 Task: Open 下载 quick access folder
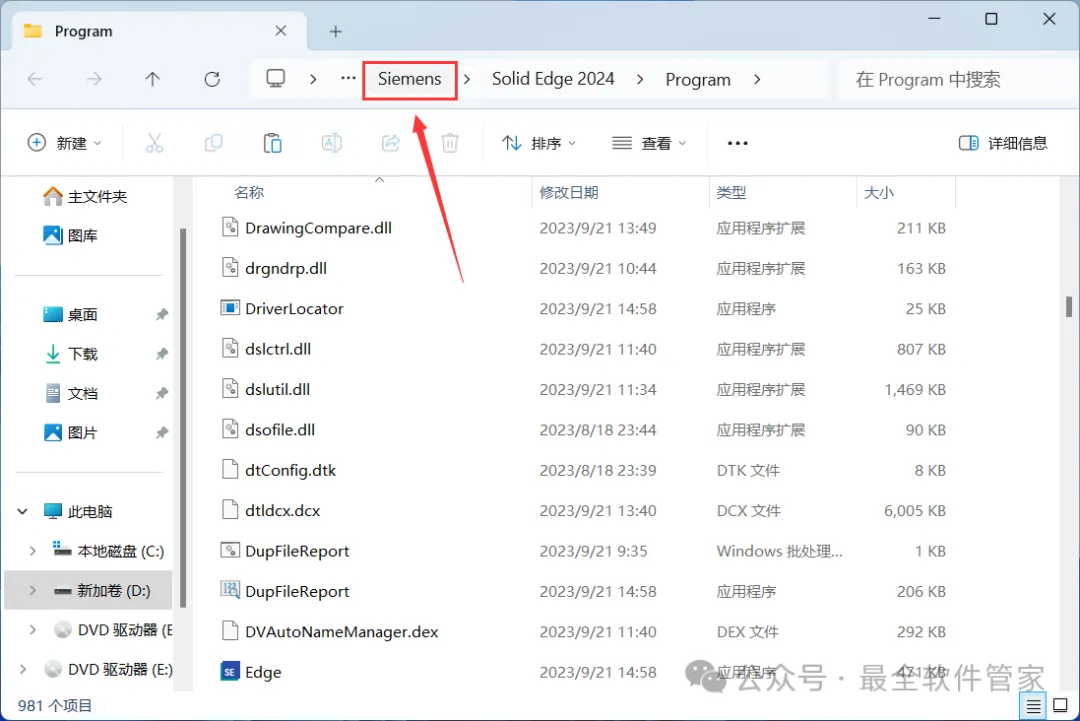[71, 354]
